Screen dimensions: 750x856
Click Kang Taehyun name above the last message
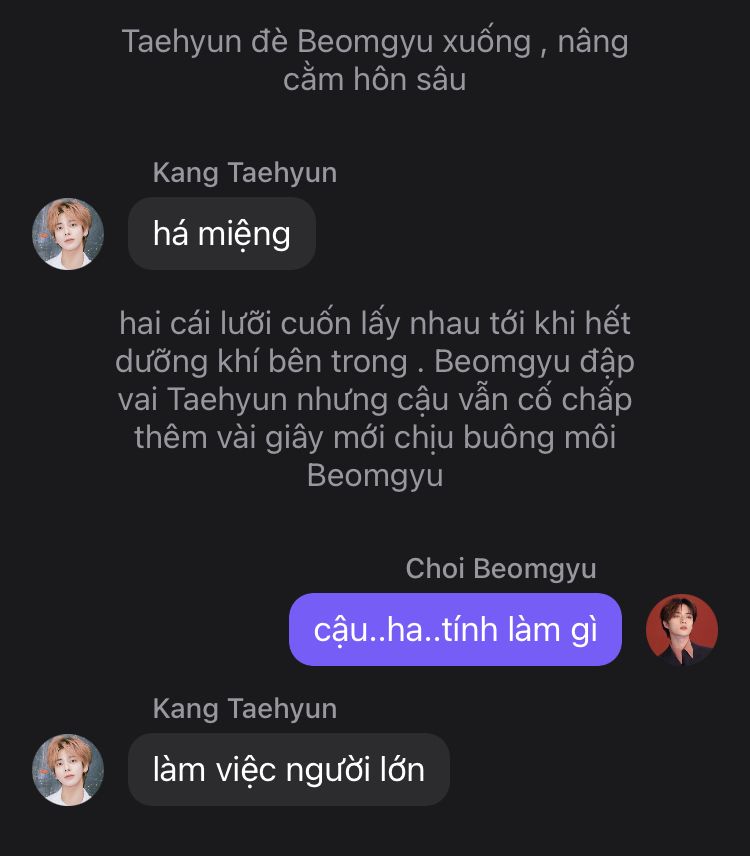(245, 709)
